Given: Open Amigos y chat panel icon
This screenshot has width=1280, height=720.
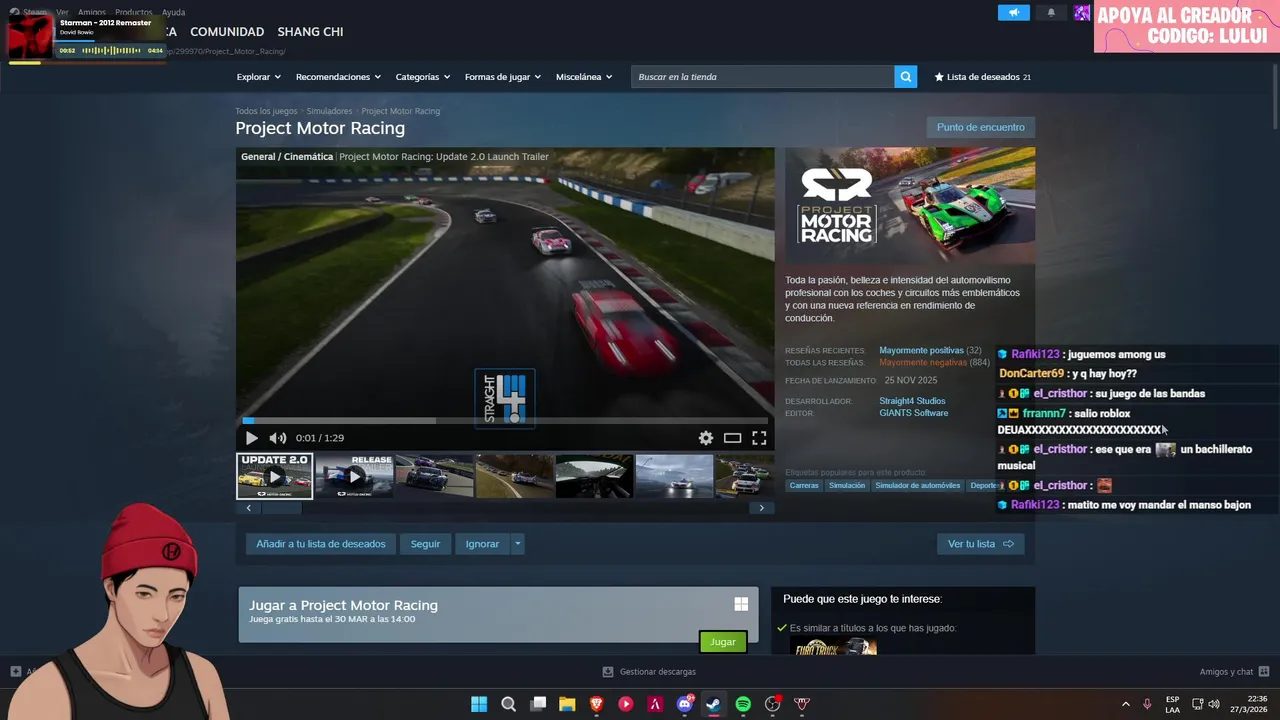Looking at the screenshot, I should click(x=1264, y=672).
